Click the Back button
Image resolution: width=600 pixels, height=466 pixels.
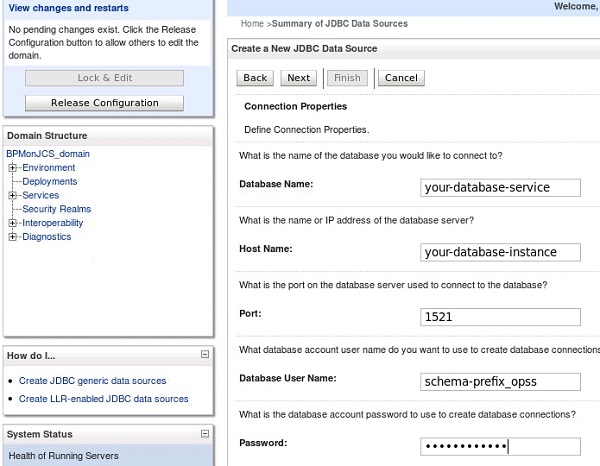[255, 78]
